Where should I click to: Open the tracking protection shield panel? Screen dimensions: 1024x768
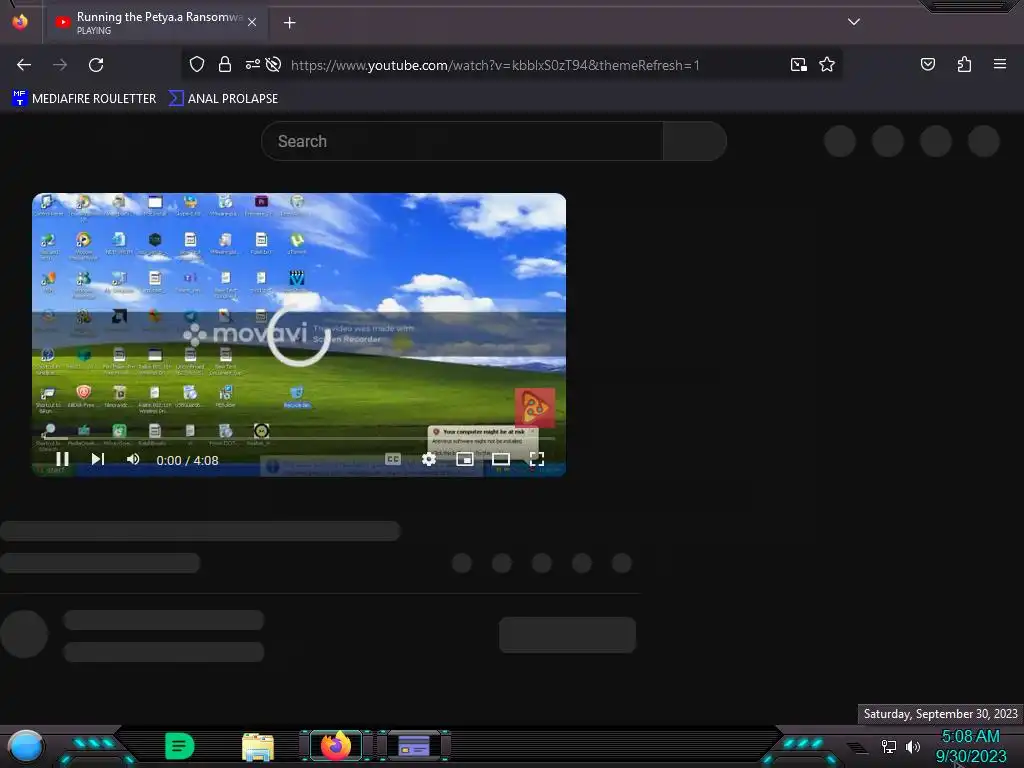click(197, 65)
